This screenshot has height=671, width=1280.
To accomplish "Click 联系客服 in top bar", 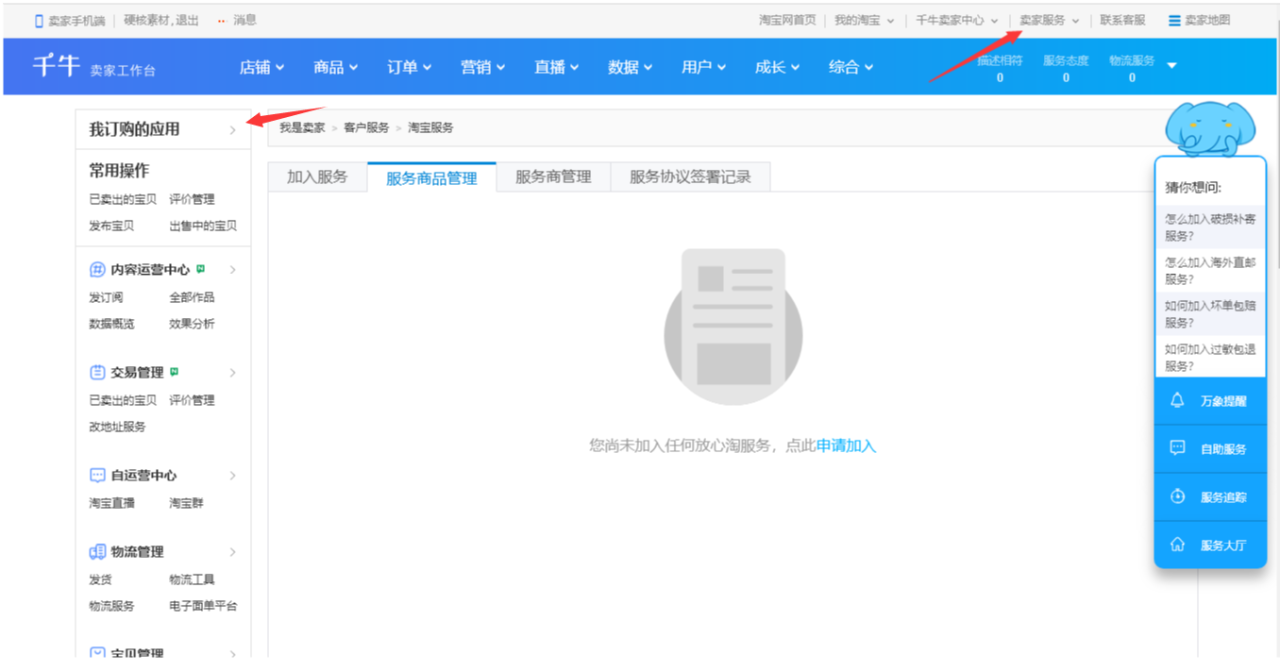I will click(1123, 20).
